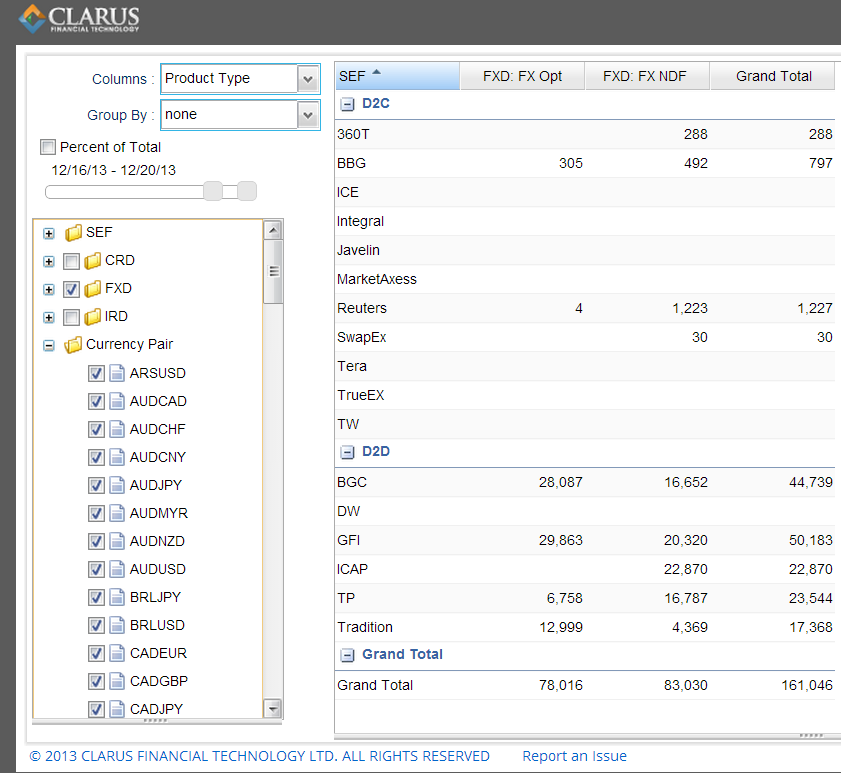Click the CRD folder icon
The height and width of the screenshot is (773, 841).
[93, 261]
